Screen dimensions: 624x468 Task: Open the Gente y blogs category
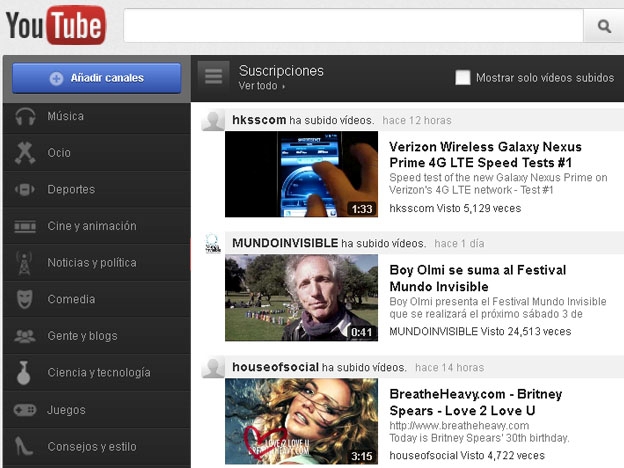(x=97, y=336)
